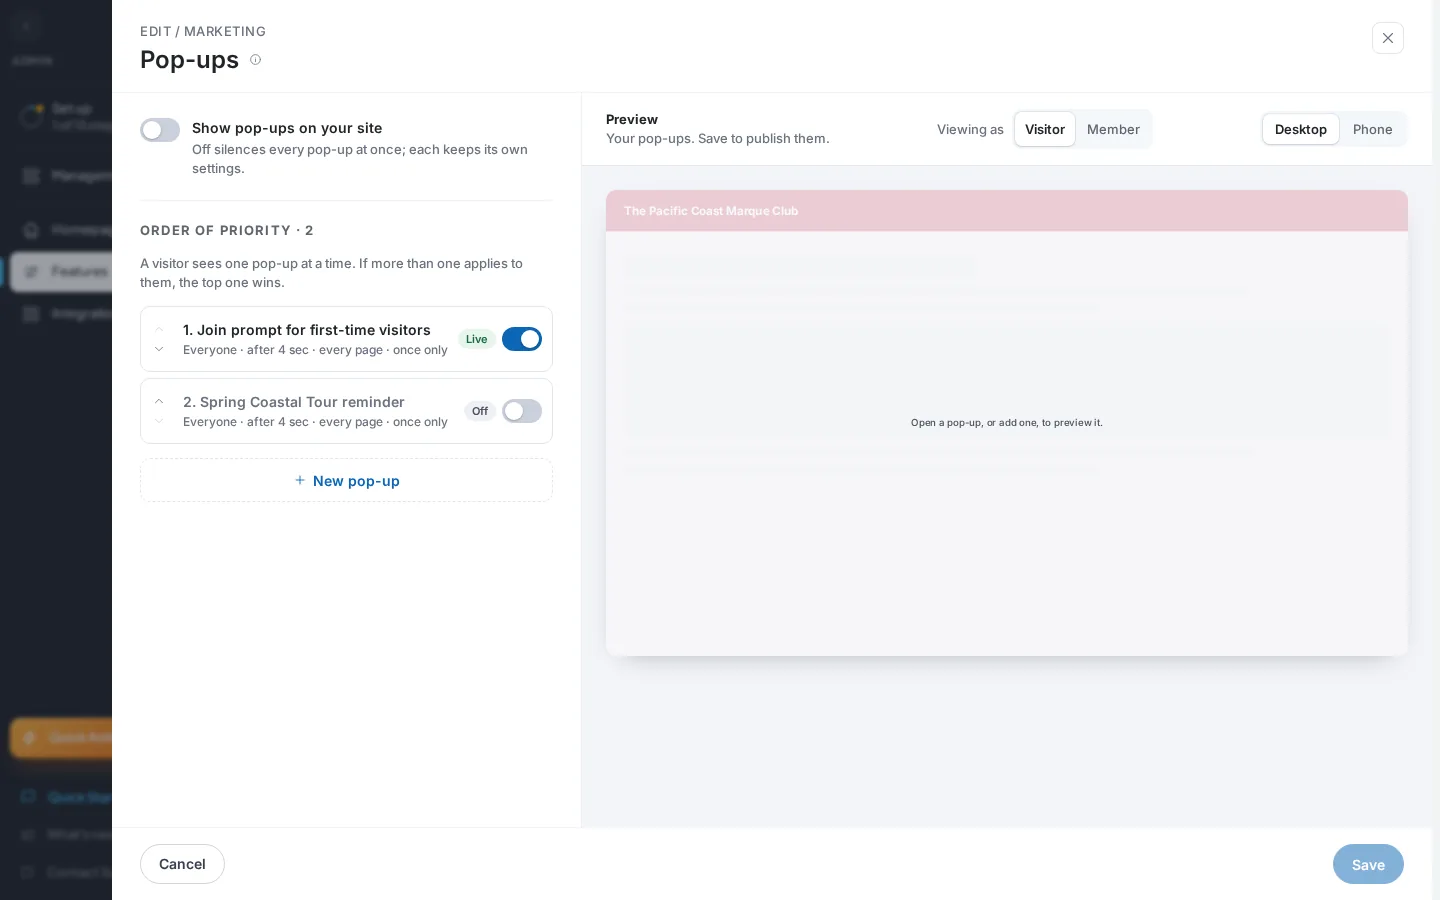Click the 'Open a pop-up' preview placeholder text
Image resolution: width=1440 pixels, height=900 pixels.
pyautogui.click(x=1007, y=423)
